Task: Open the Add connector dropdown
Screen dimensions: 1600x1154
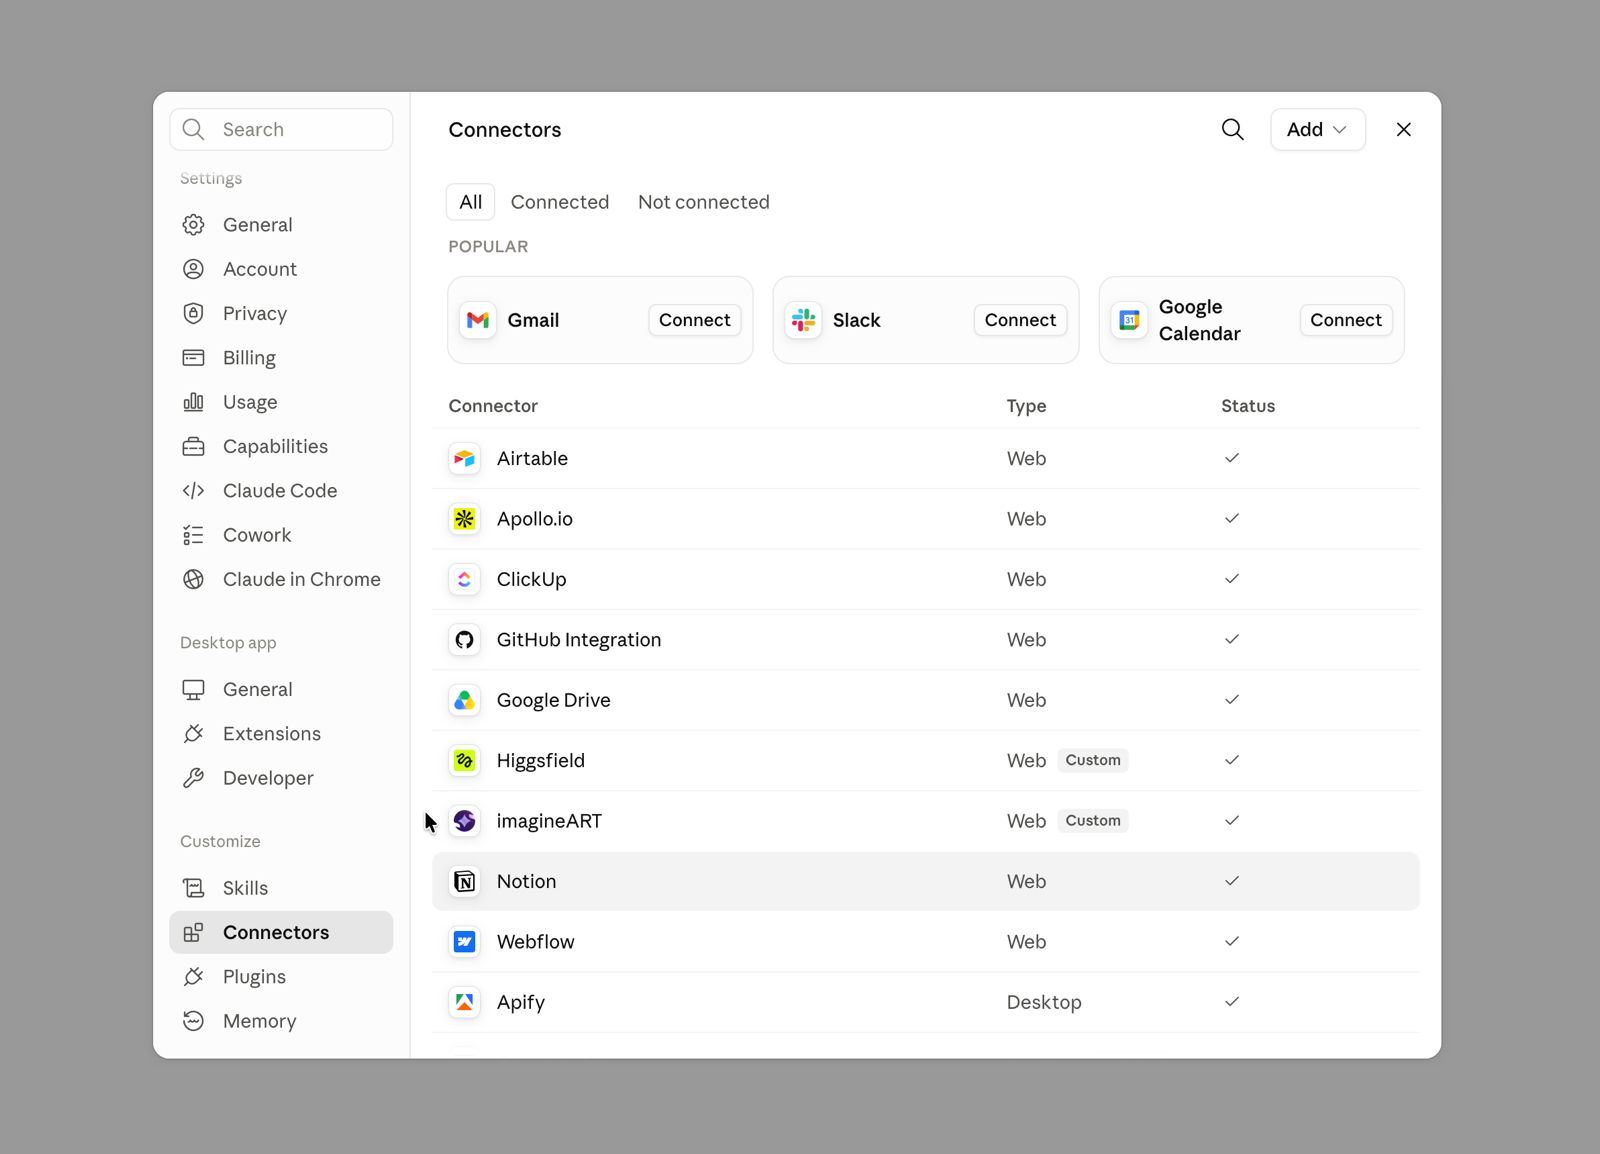Action: (1317, 130)
